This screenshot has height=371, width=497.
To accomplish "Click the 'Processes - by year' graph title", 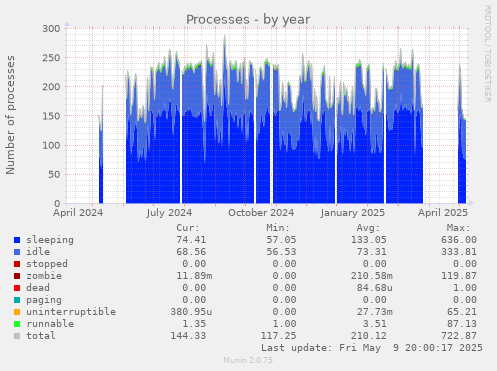I will pos(248,20).
